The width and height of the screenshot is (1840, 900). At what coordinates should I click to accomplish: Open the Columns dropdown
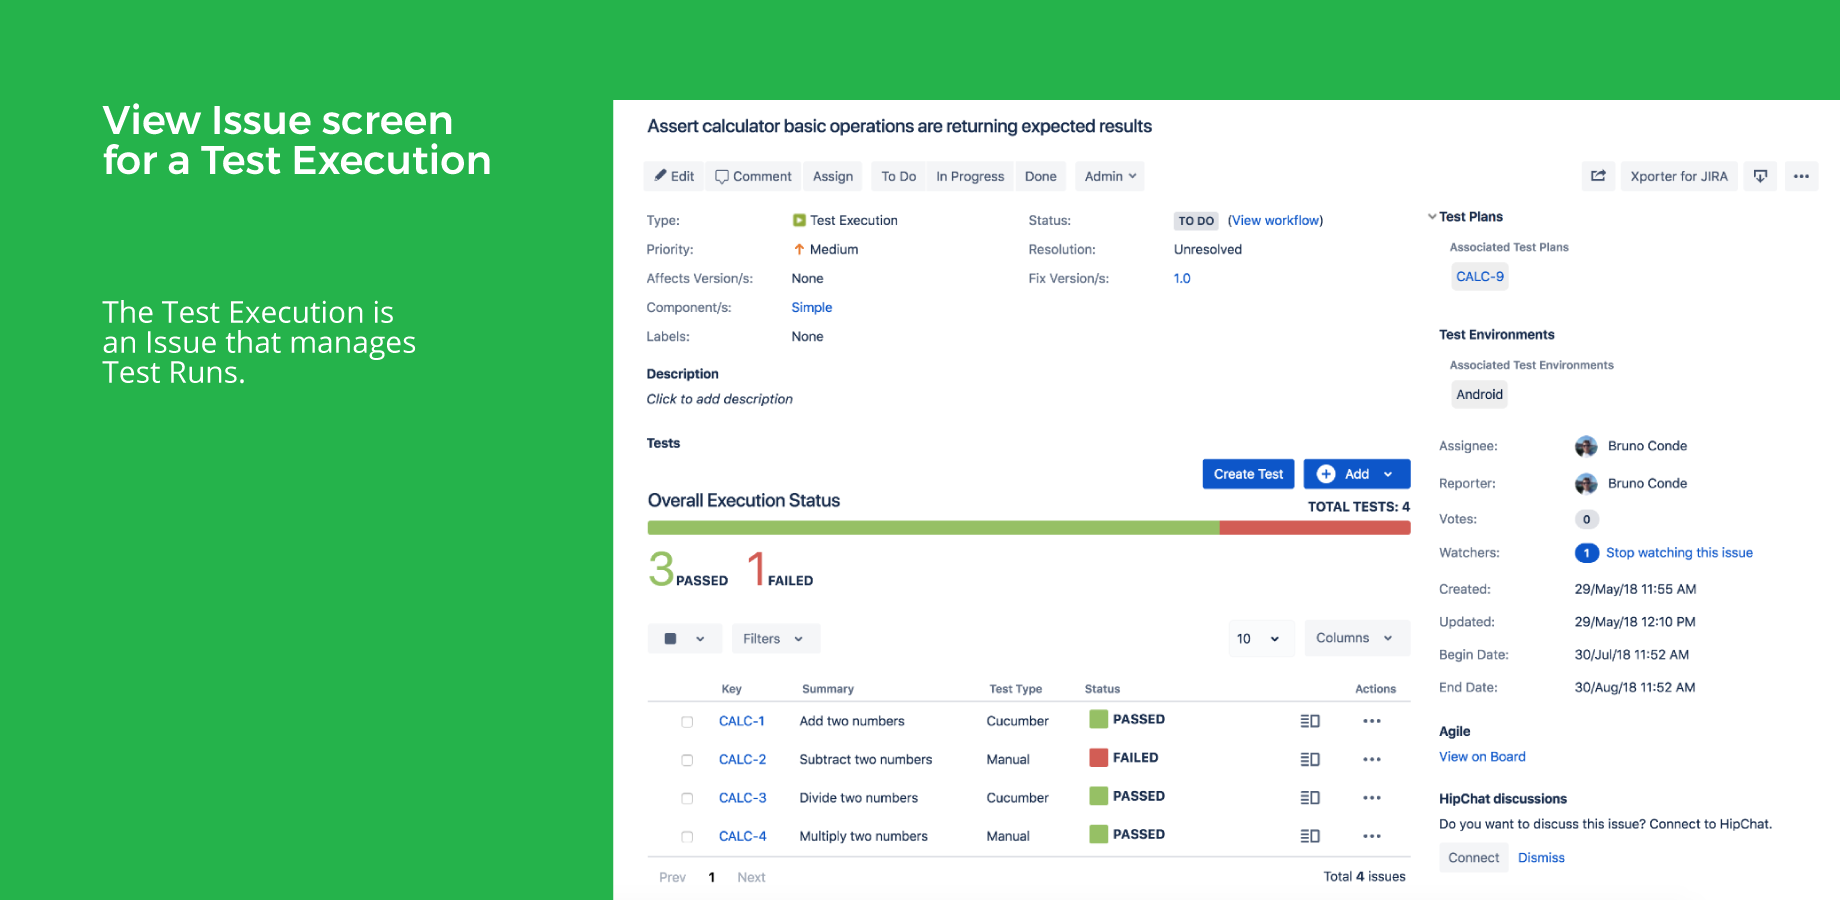[x=1357, y=638]
